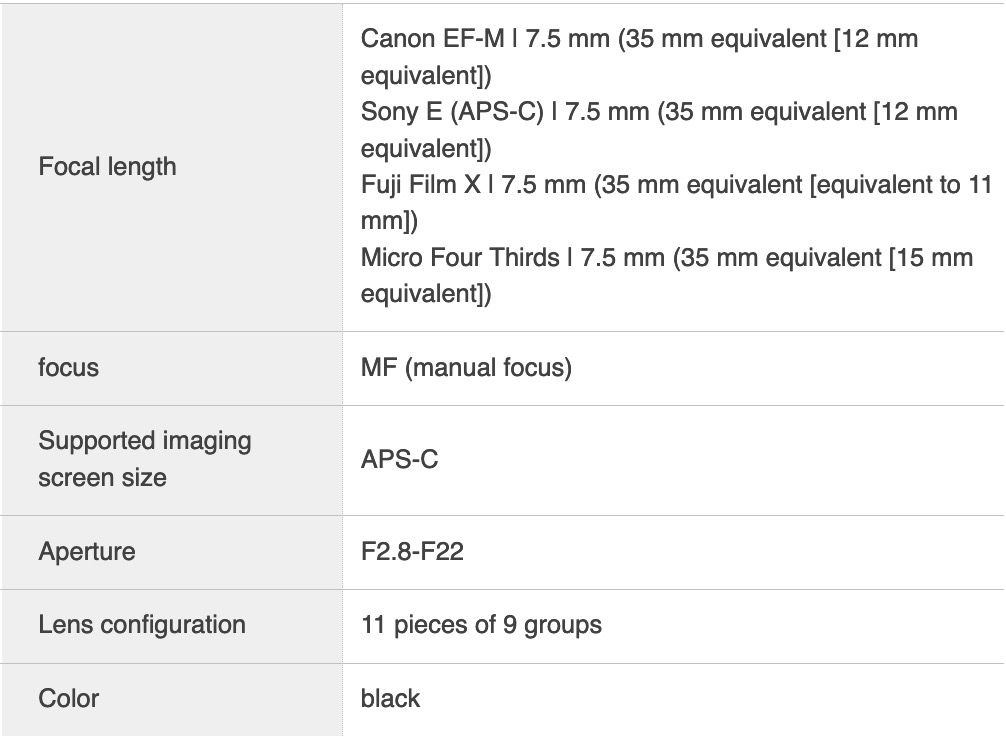The image size is (1006, 736).
Task: Select the F2.8-F22 aperture value
Action: pyautogui.click(x=412, y=552)
